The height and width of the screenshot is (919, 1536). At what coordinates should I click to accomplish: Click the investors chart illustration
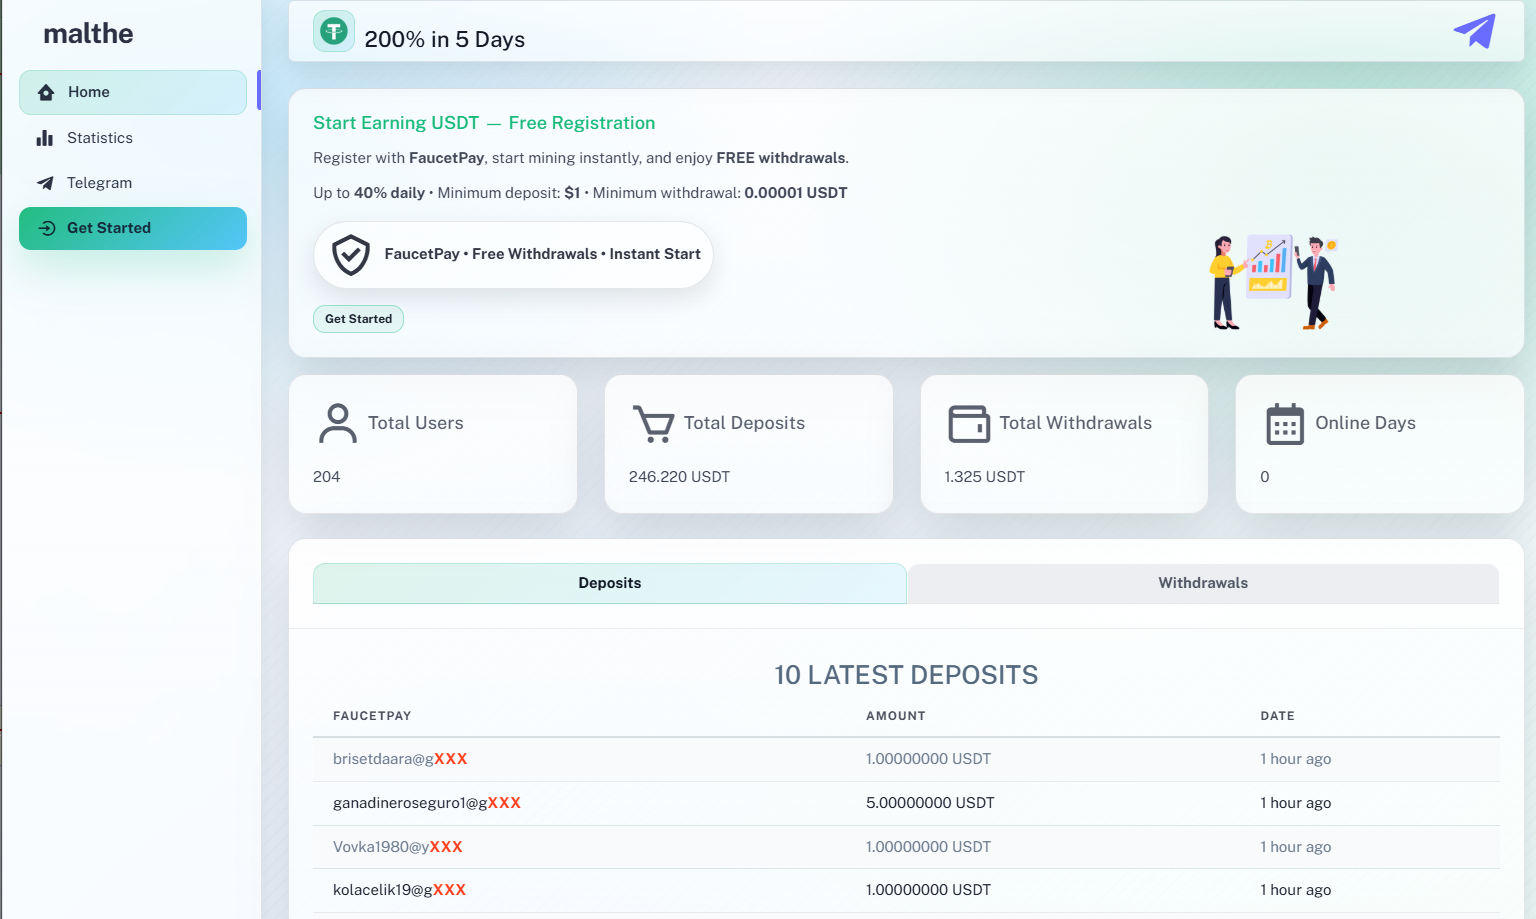point(1272,282)
